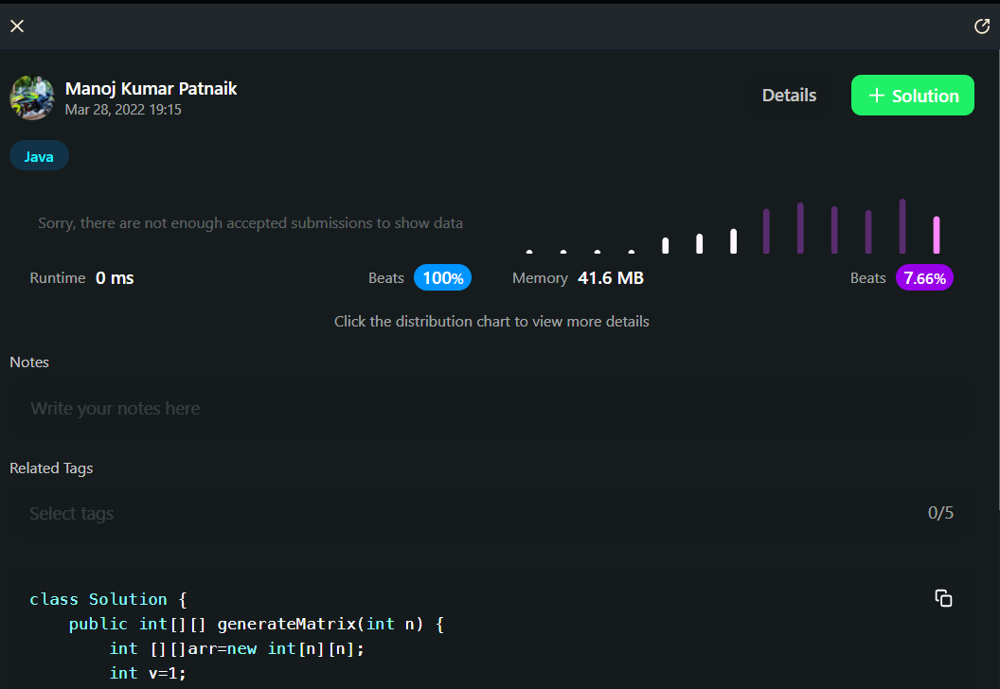Click the purple 7.66% memory beats badge
This screenshot has height=689, width=1000.
click(924, 278)
